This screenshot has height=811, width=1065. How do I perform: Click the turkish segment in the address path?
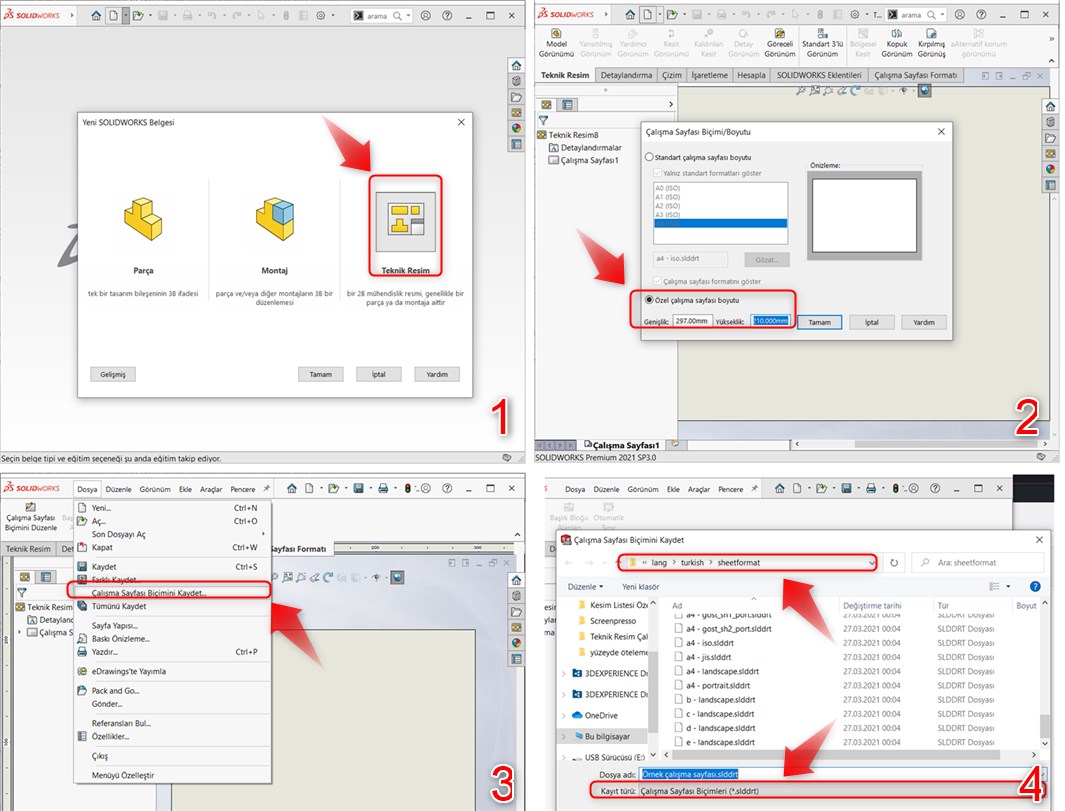click(x=692, y=563)
